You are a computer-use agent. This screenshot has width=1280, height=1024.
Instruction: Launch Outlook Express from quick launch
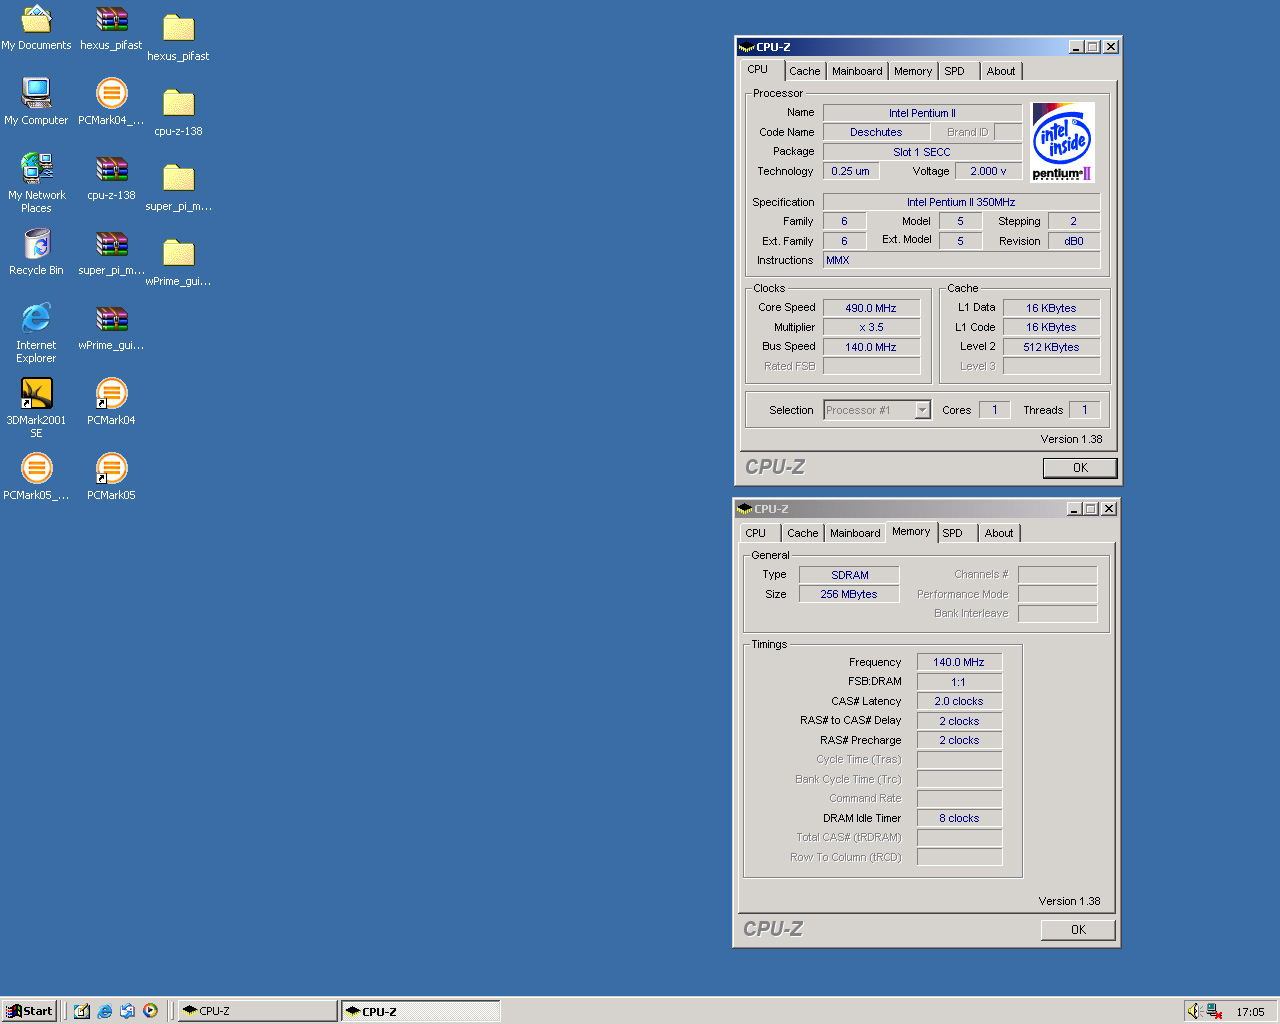[127, 1011]
